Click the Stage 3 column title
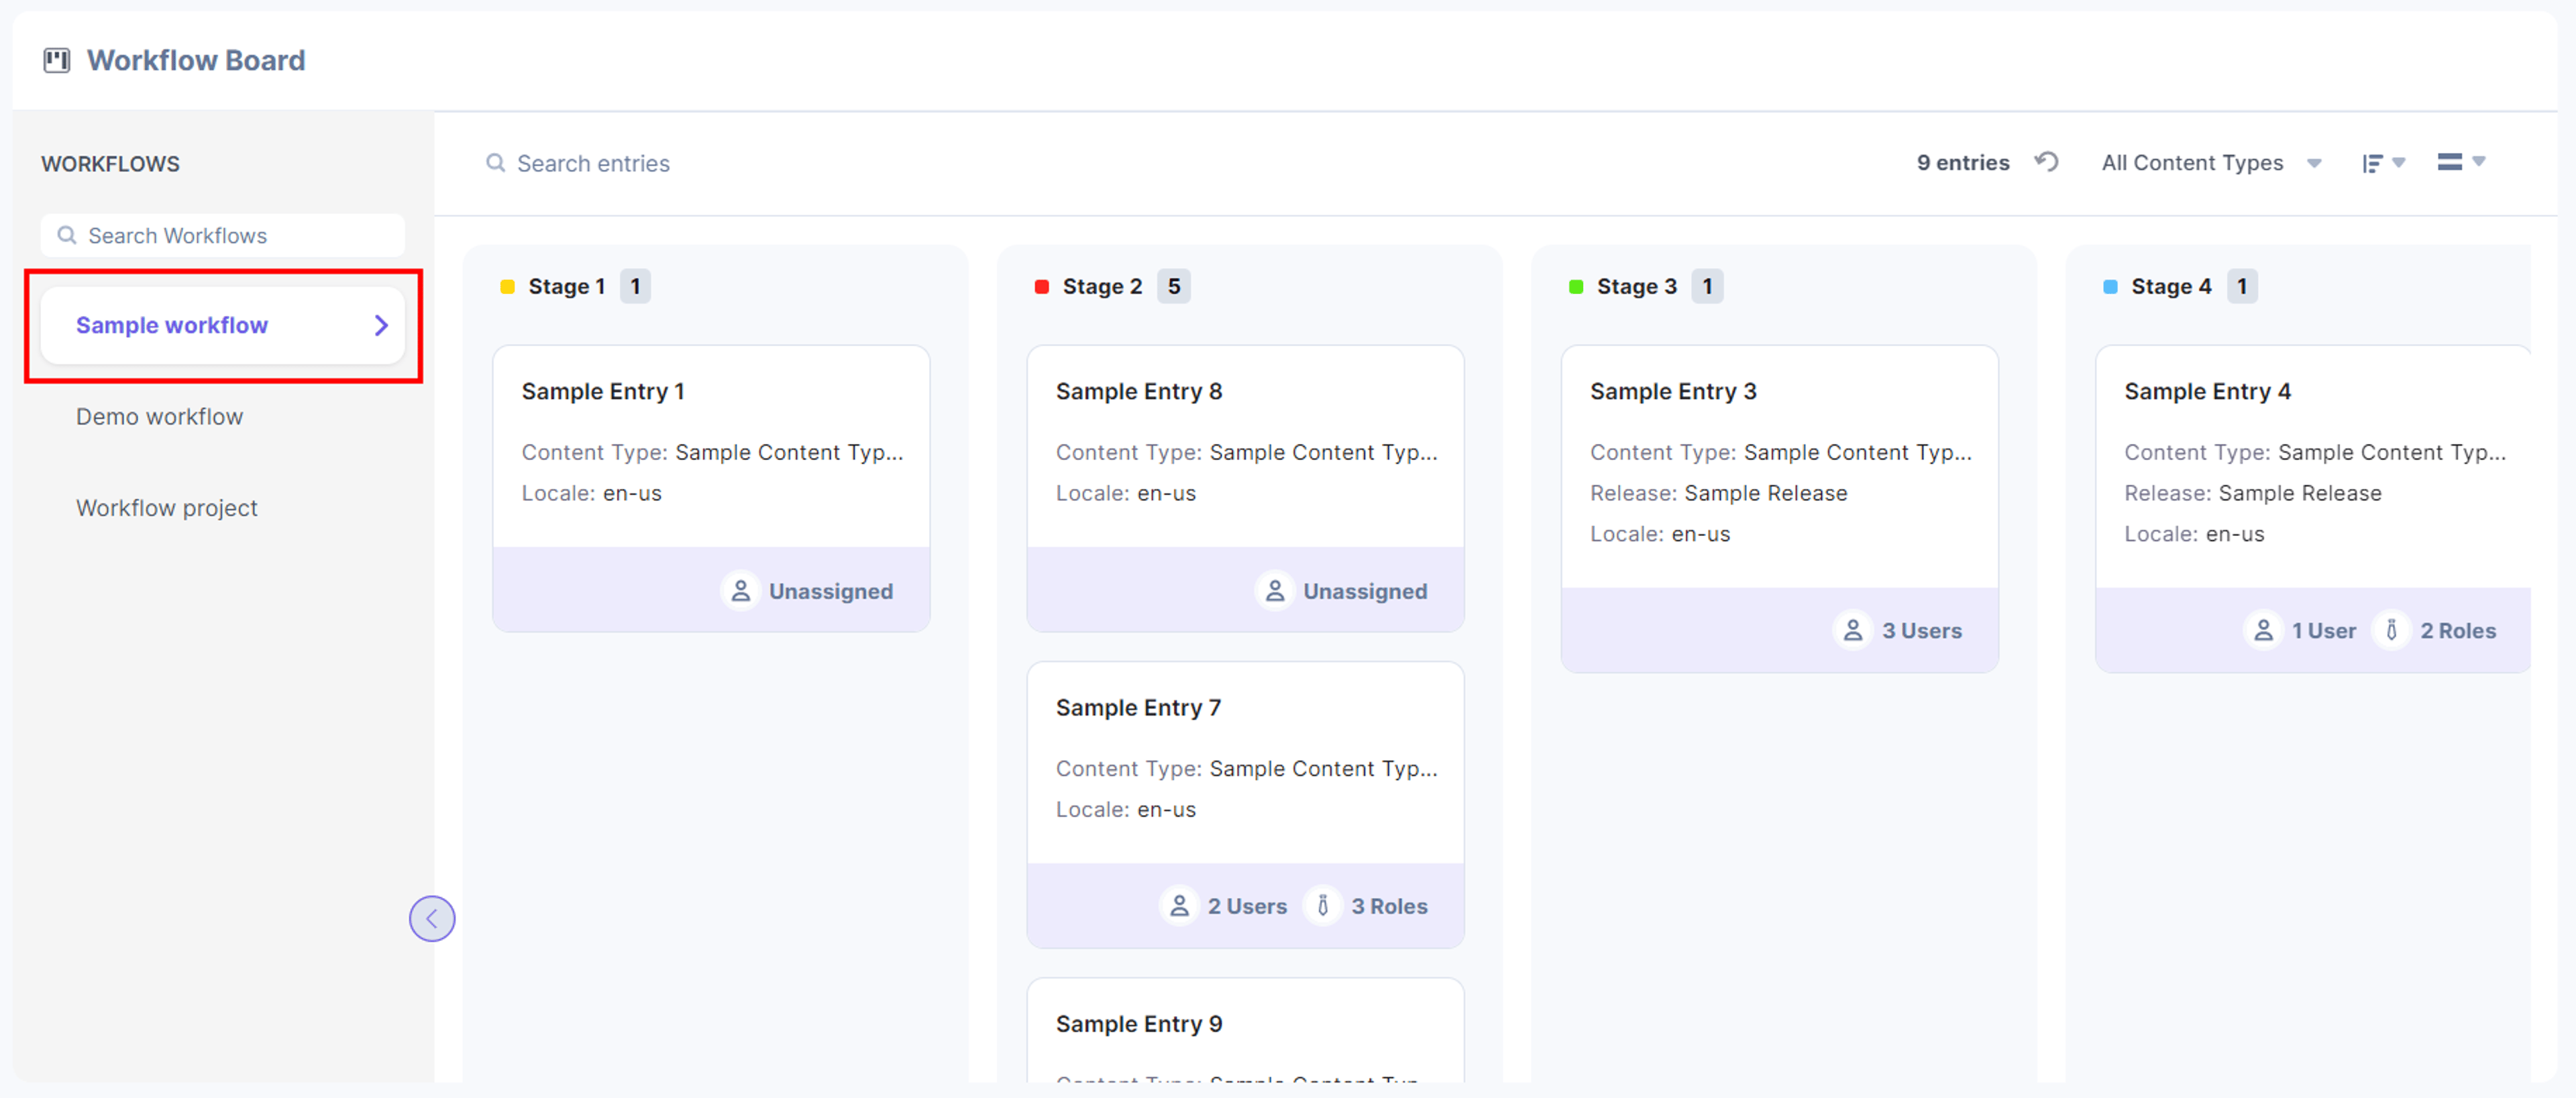 tap(1636, 287)
